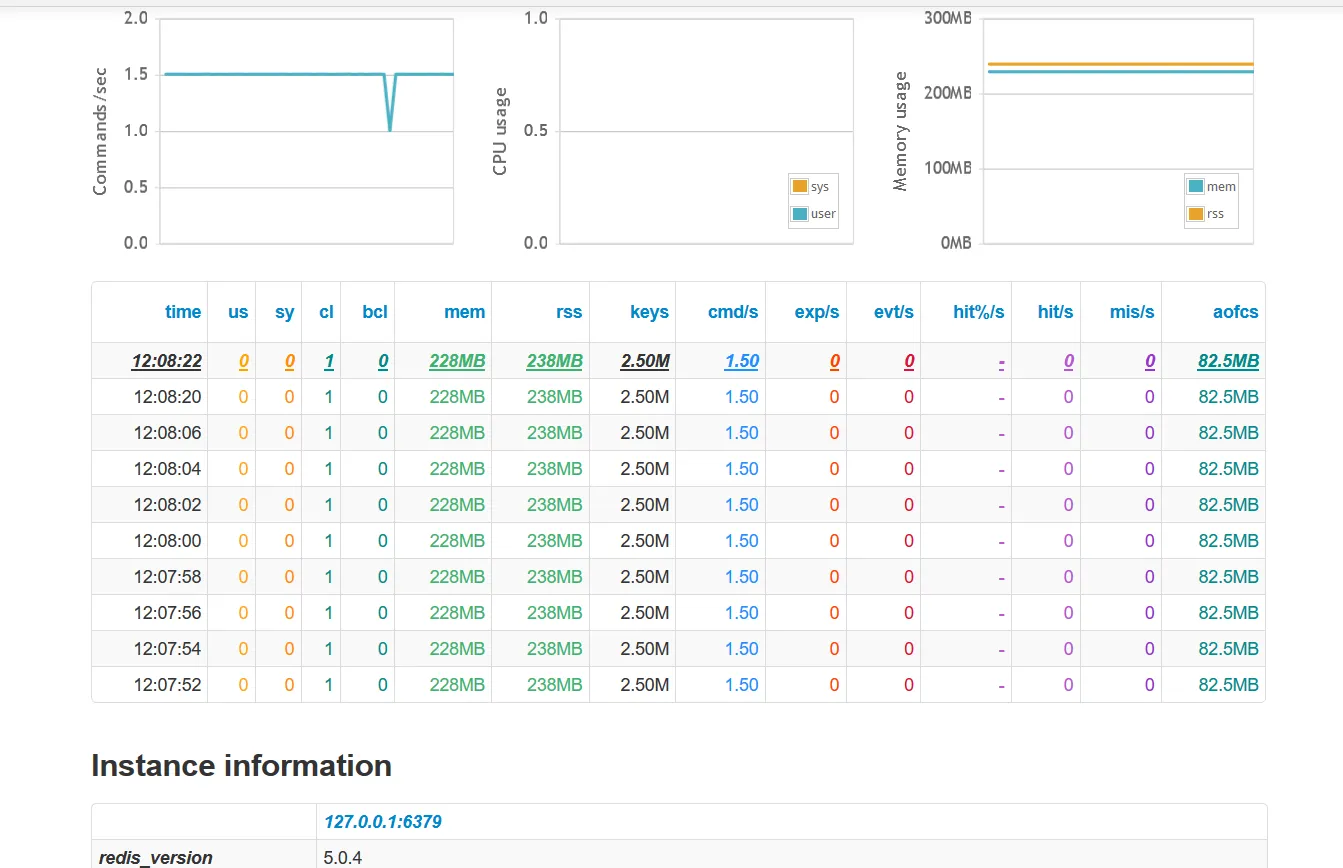Viewport: 1343px width, 868px height.
Task: Click the sy column header
Action: [285, 312]
